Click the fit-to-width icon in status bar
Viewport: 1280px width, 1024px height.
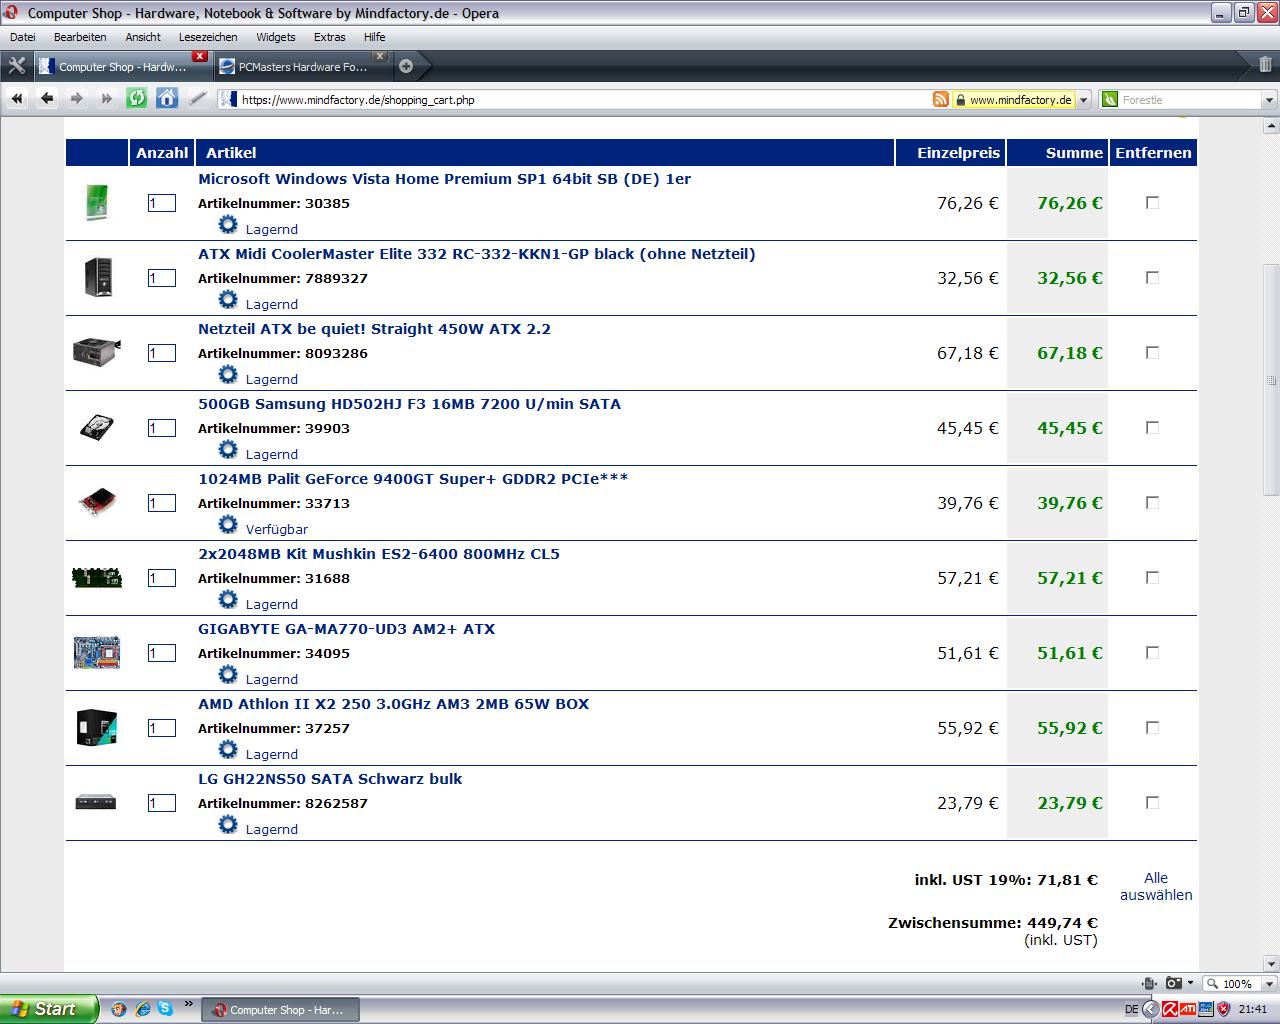coord(1149,984)
